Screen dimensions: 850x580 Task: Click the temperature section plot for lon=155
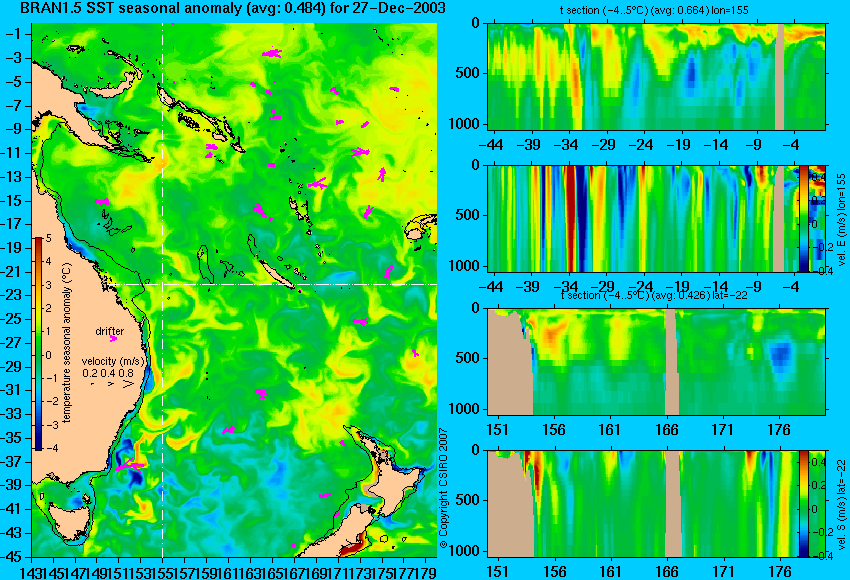tap(656, 76)
